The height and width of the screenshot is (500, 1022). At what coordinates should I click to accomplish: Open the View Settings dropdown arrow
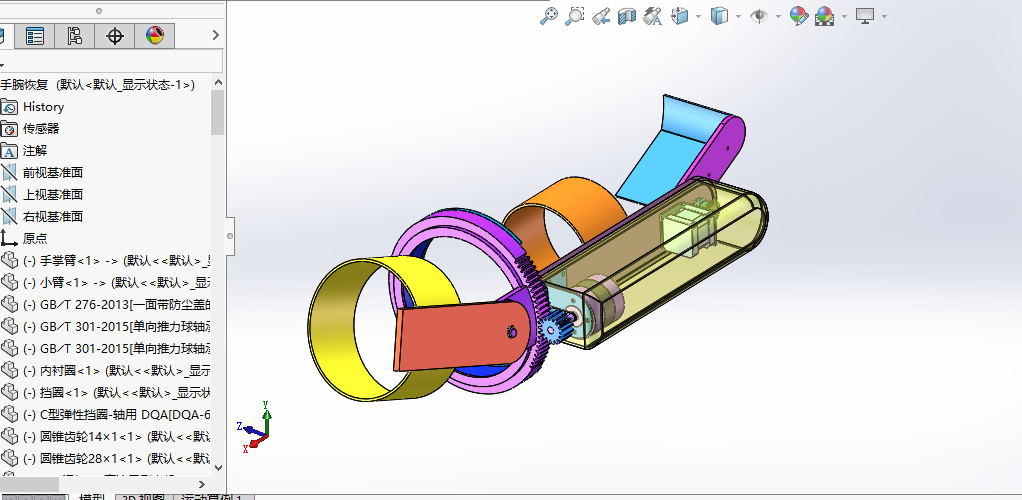point(884,16)
